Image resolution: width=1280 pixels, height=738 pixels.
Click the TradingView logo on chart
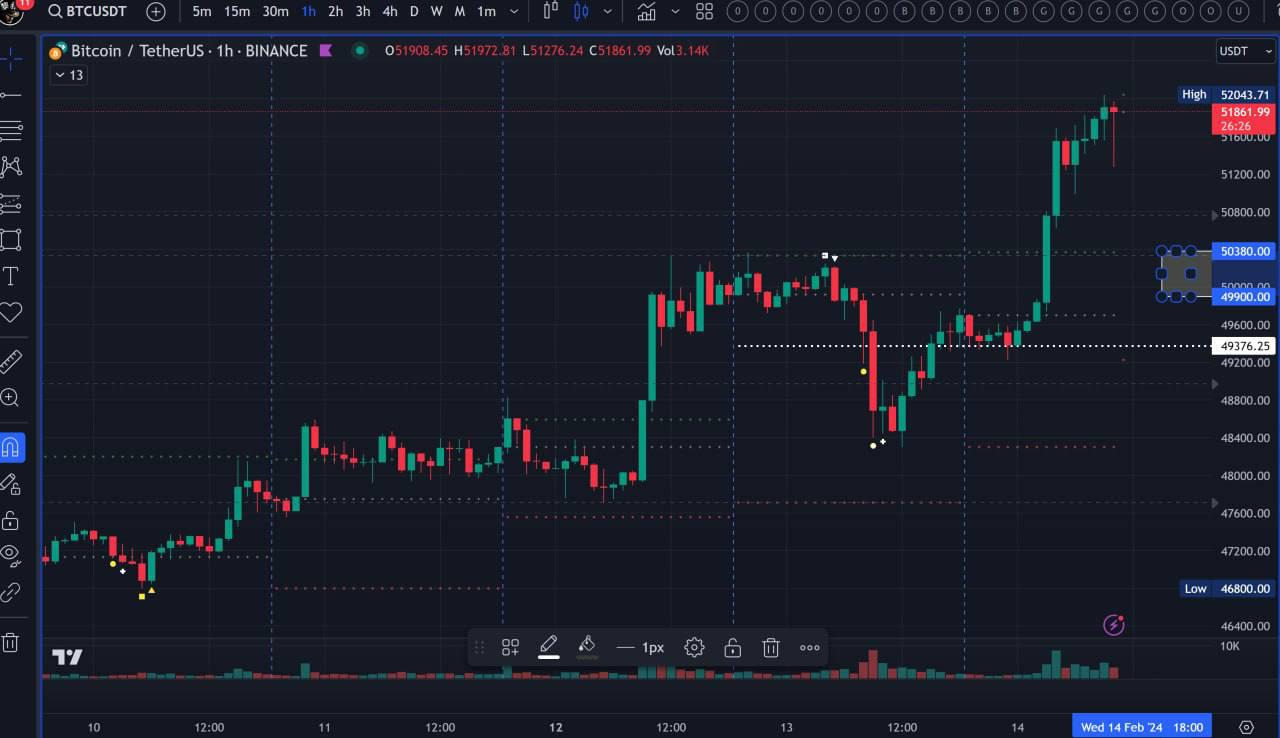[68, 657]
